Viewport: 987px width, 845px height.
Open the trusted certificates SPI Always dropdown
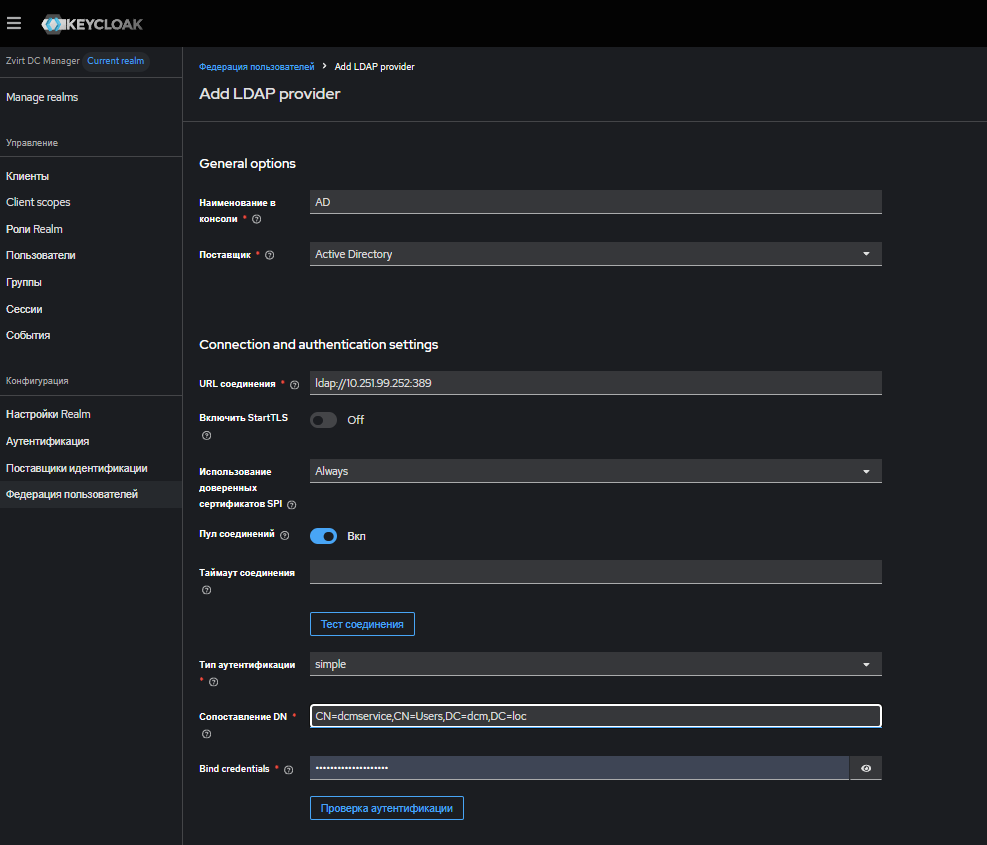coord(595,471)
